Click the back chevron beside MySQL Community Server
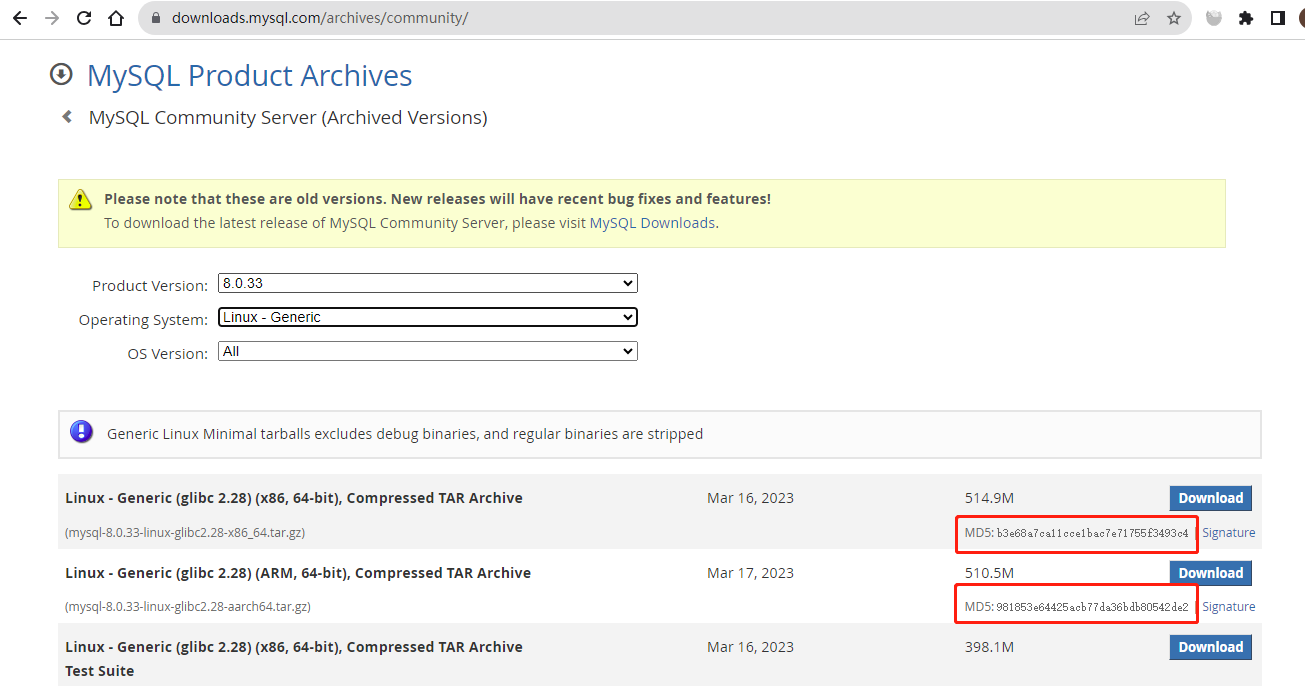Viewport: 1305px width, 686px height. click(x=67, y=117)
